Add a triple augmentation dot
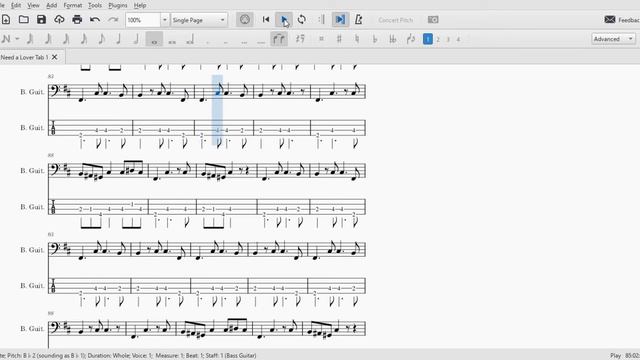 [x=244, y=41]
